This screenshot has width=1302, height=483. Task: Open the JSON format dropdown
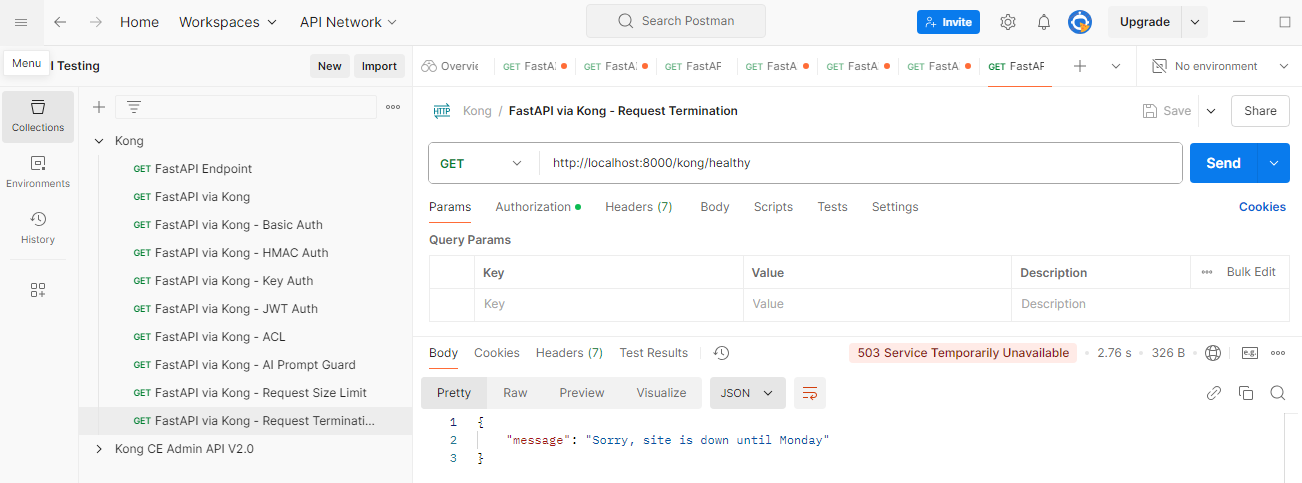click(x=747, y=393)
